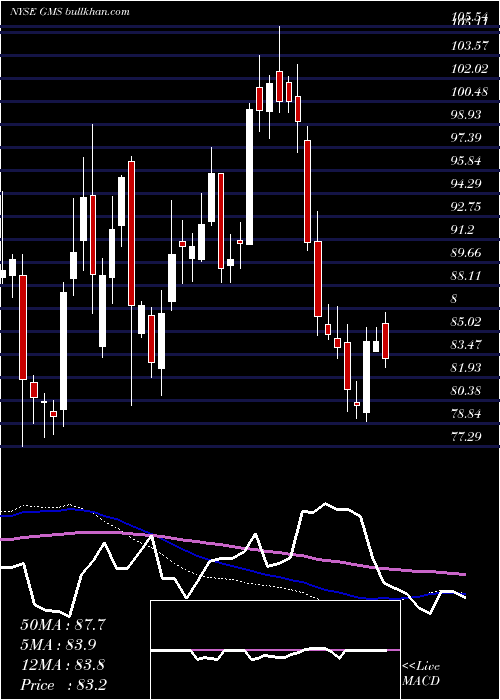This screenshot has width=500, height=700.
Task: Click the 77.29 price axis label
Action: [x=466, y=436]
